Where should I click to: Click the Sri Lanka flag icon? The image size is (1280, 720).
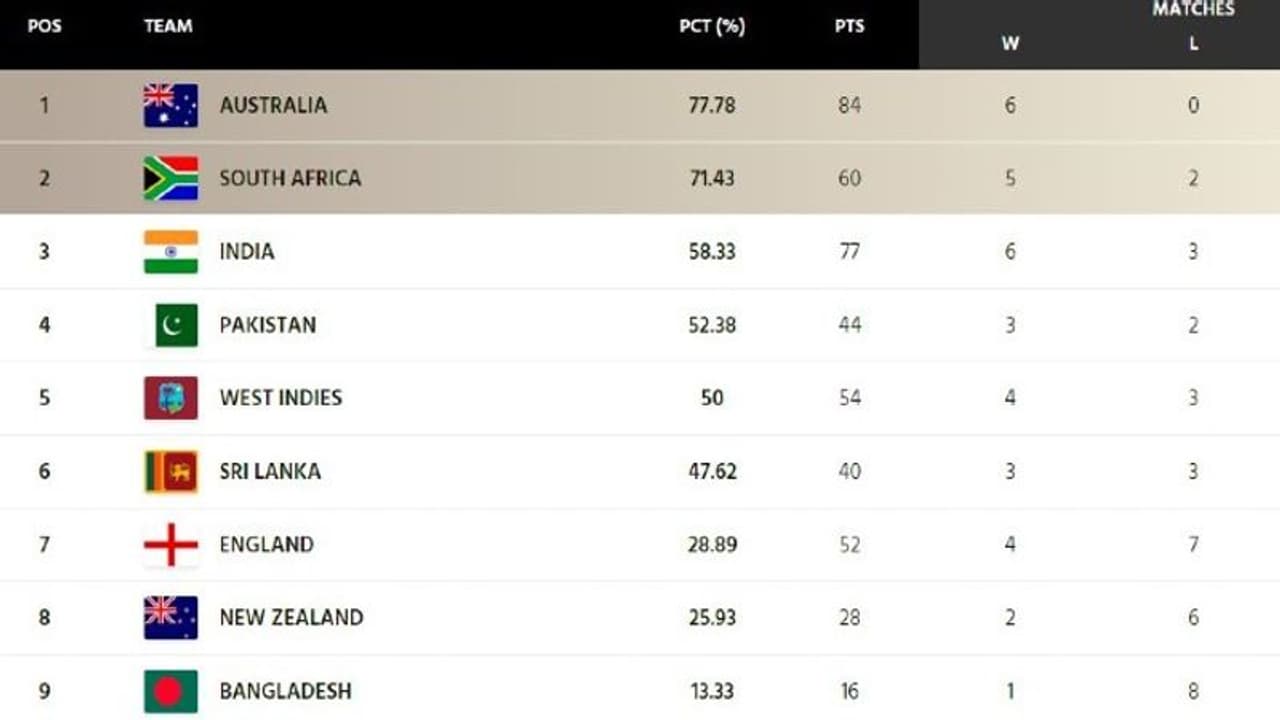click(170, 471)
